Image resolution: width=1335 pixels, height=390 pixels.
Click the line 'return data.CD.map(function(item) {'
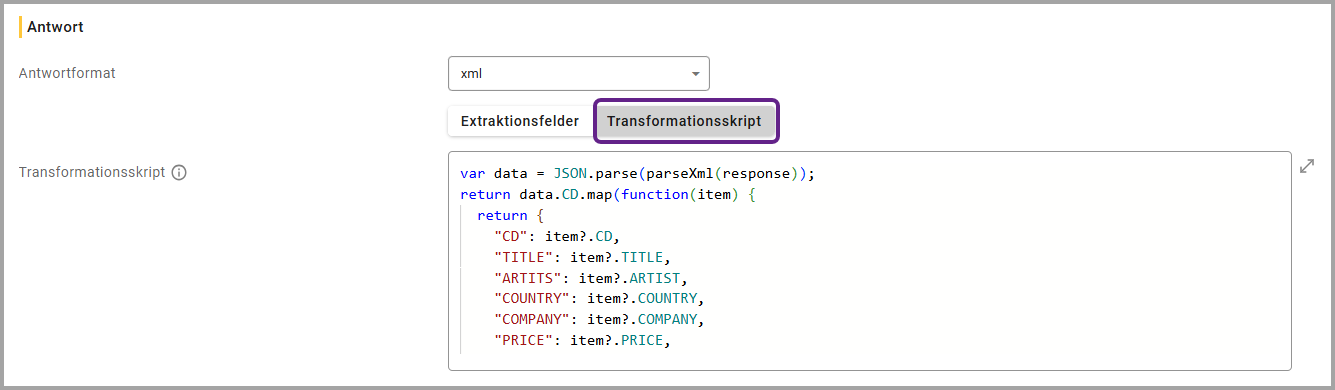click(x=608, y=194)
